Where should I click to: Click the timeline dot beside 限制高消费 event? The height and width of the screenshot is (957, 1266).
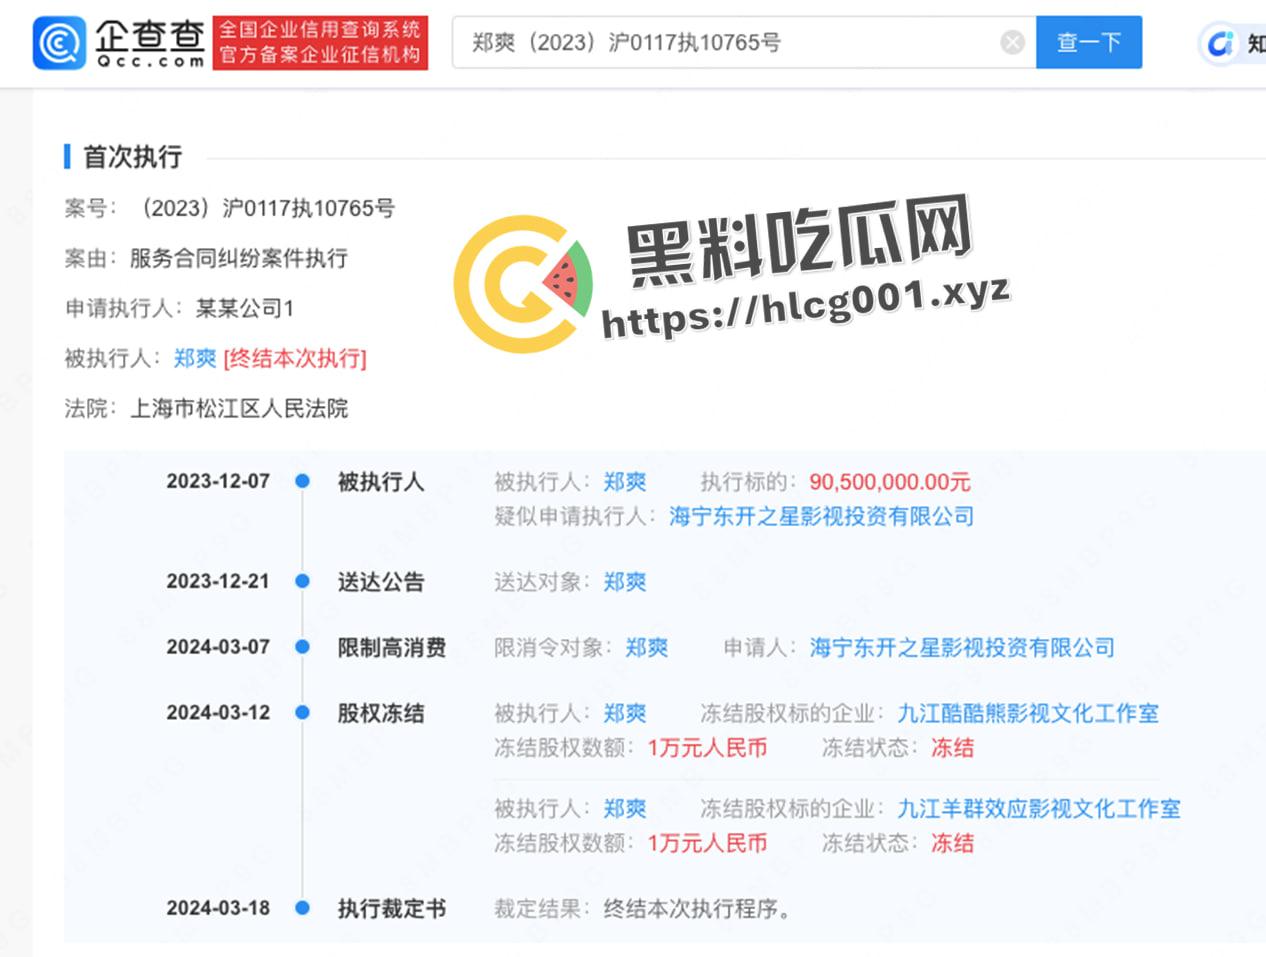tap(302, 647)
